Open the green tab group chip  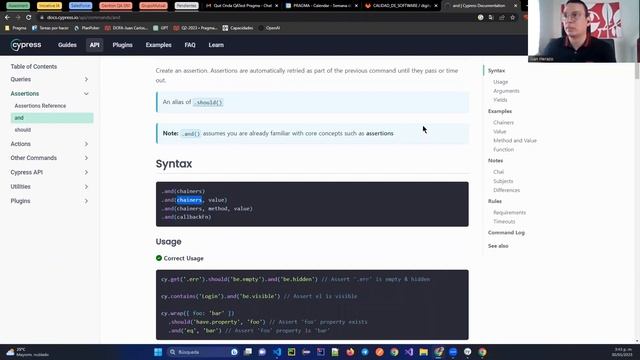tap(18, 6)
